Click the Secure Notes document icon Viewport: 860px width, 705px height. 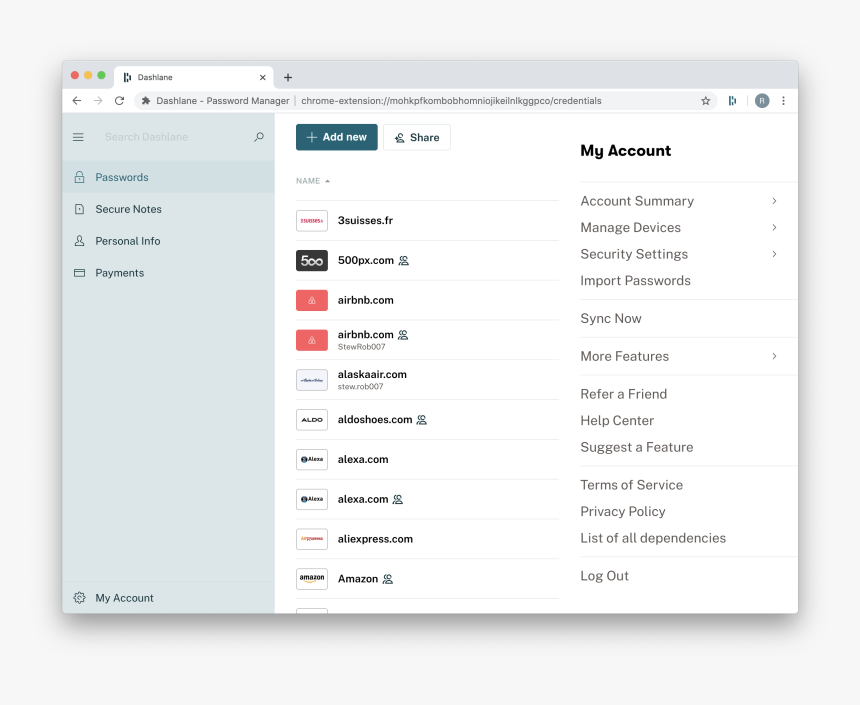point(80,209)
